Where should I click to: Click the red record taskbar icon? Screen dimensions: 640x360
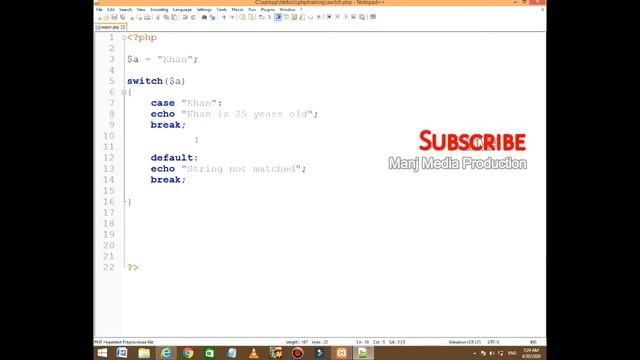point(298,353)
